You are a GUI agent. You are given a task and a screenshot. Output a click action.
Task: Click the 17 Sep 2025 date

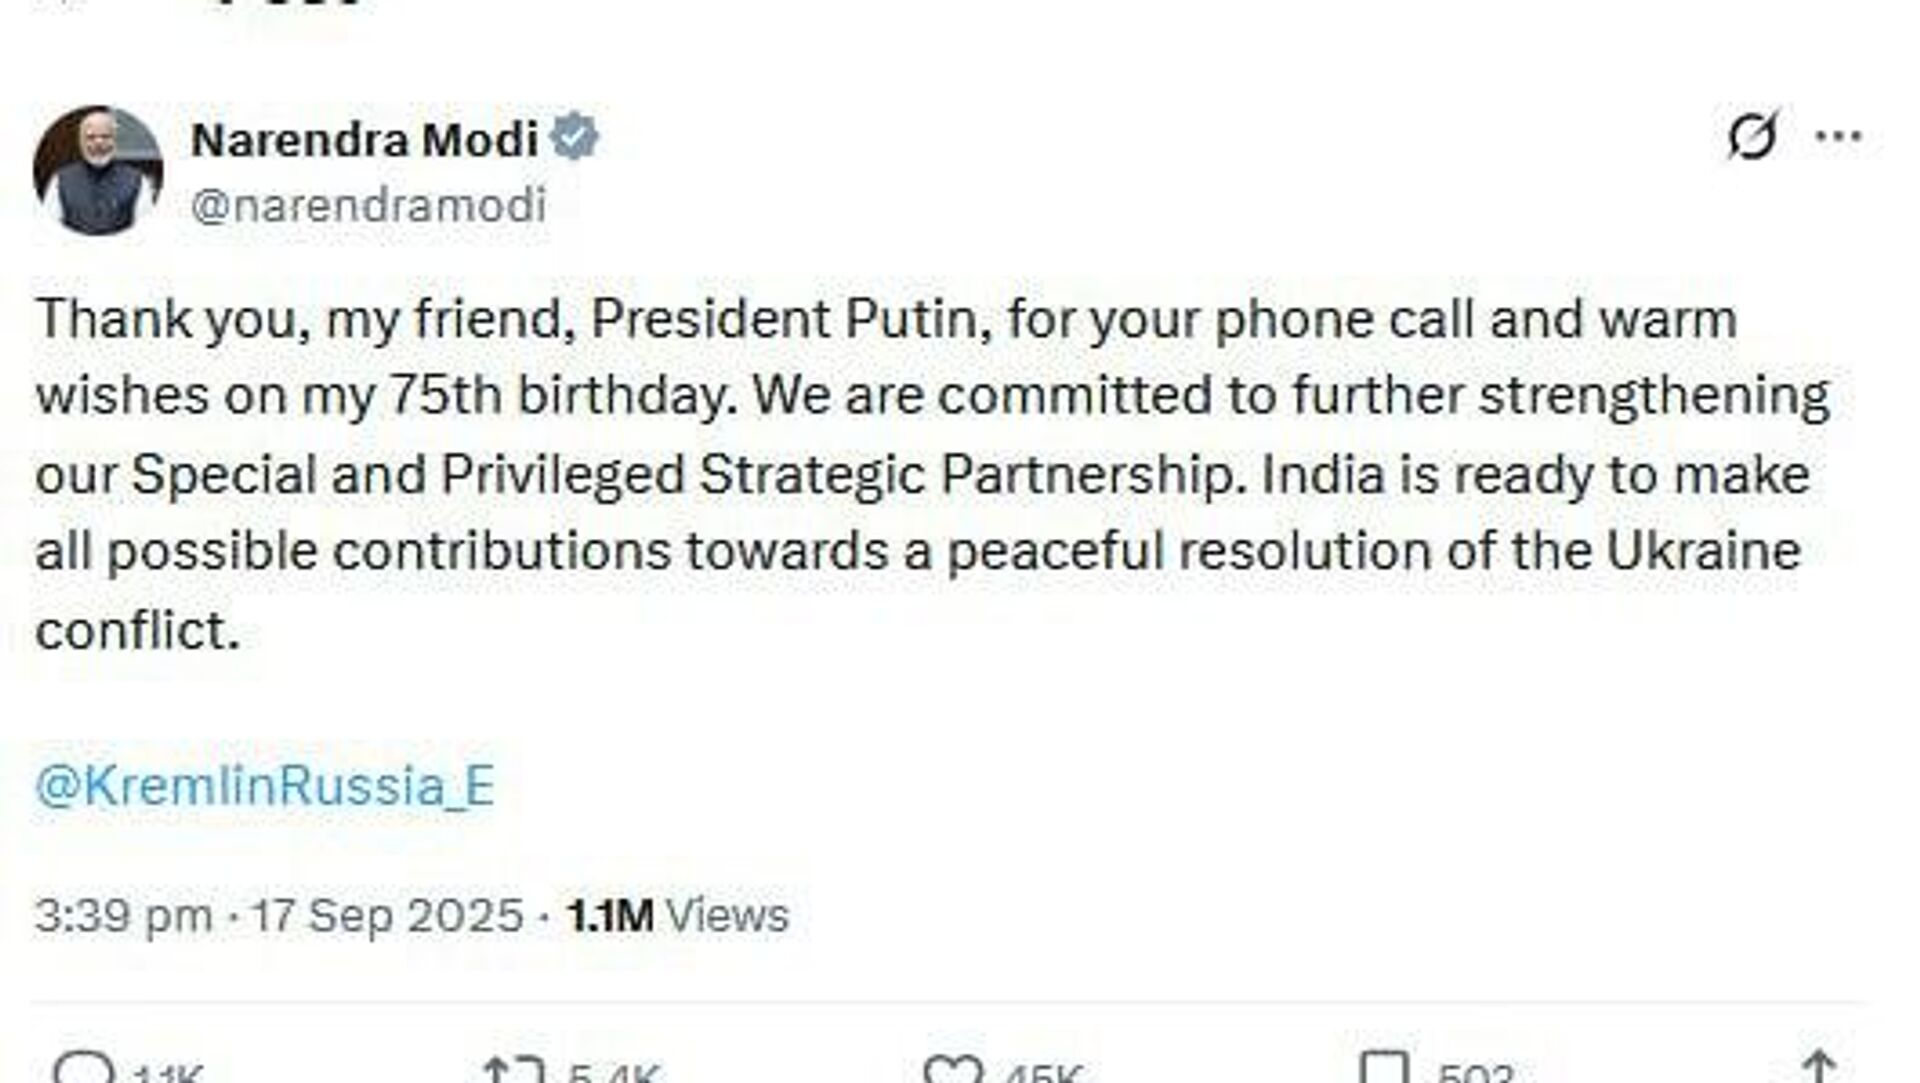pyautogui.click(x=387, y=916)
